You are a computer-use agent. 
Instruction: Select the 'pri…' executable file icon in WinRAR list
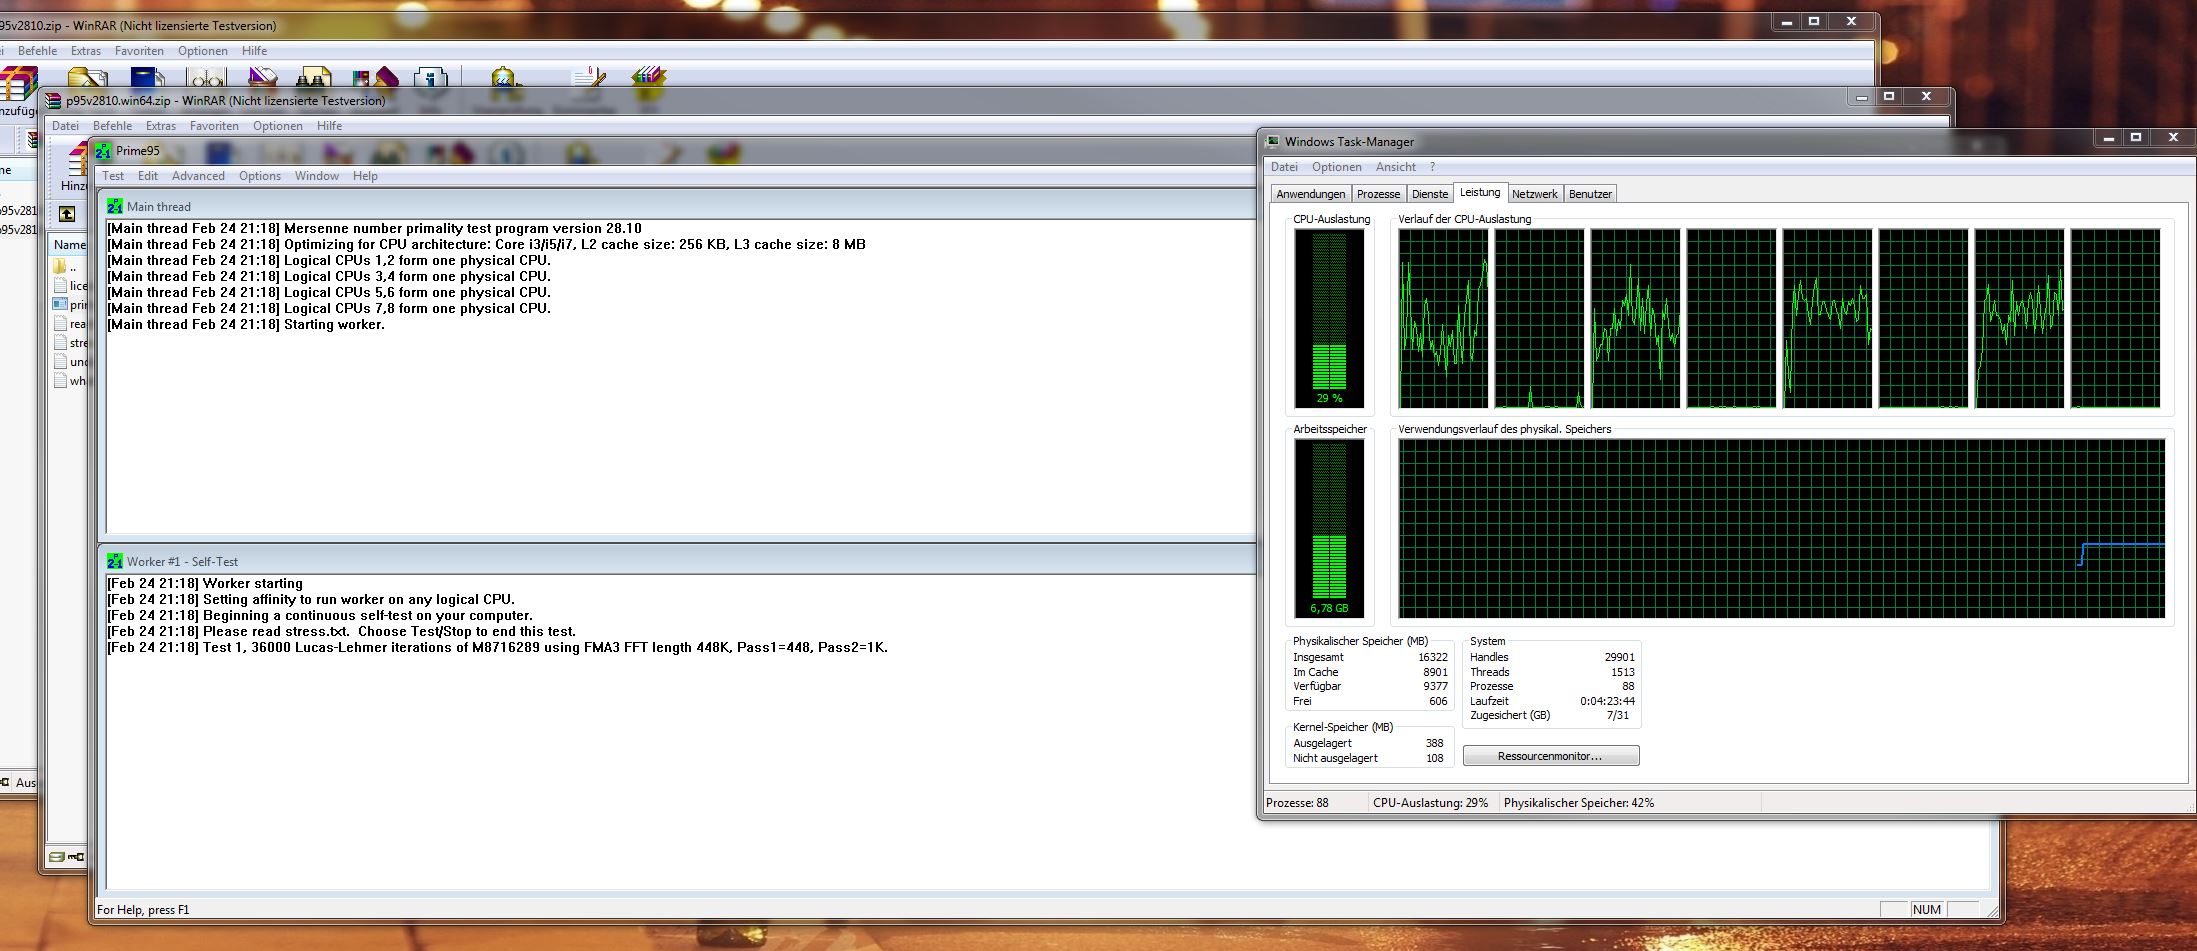60,305
